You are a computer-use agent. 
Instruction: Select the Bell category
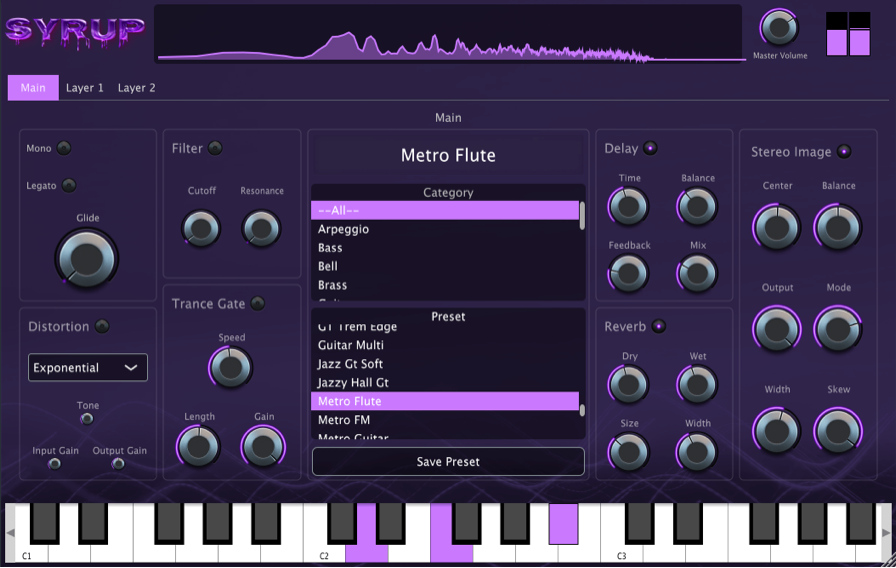(445, 266)
